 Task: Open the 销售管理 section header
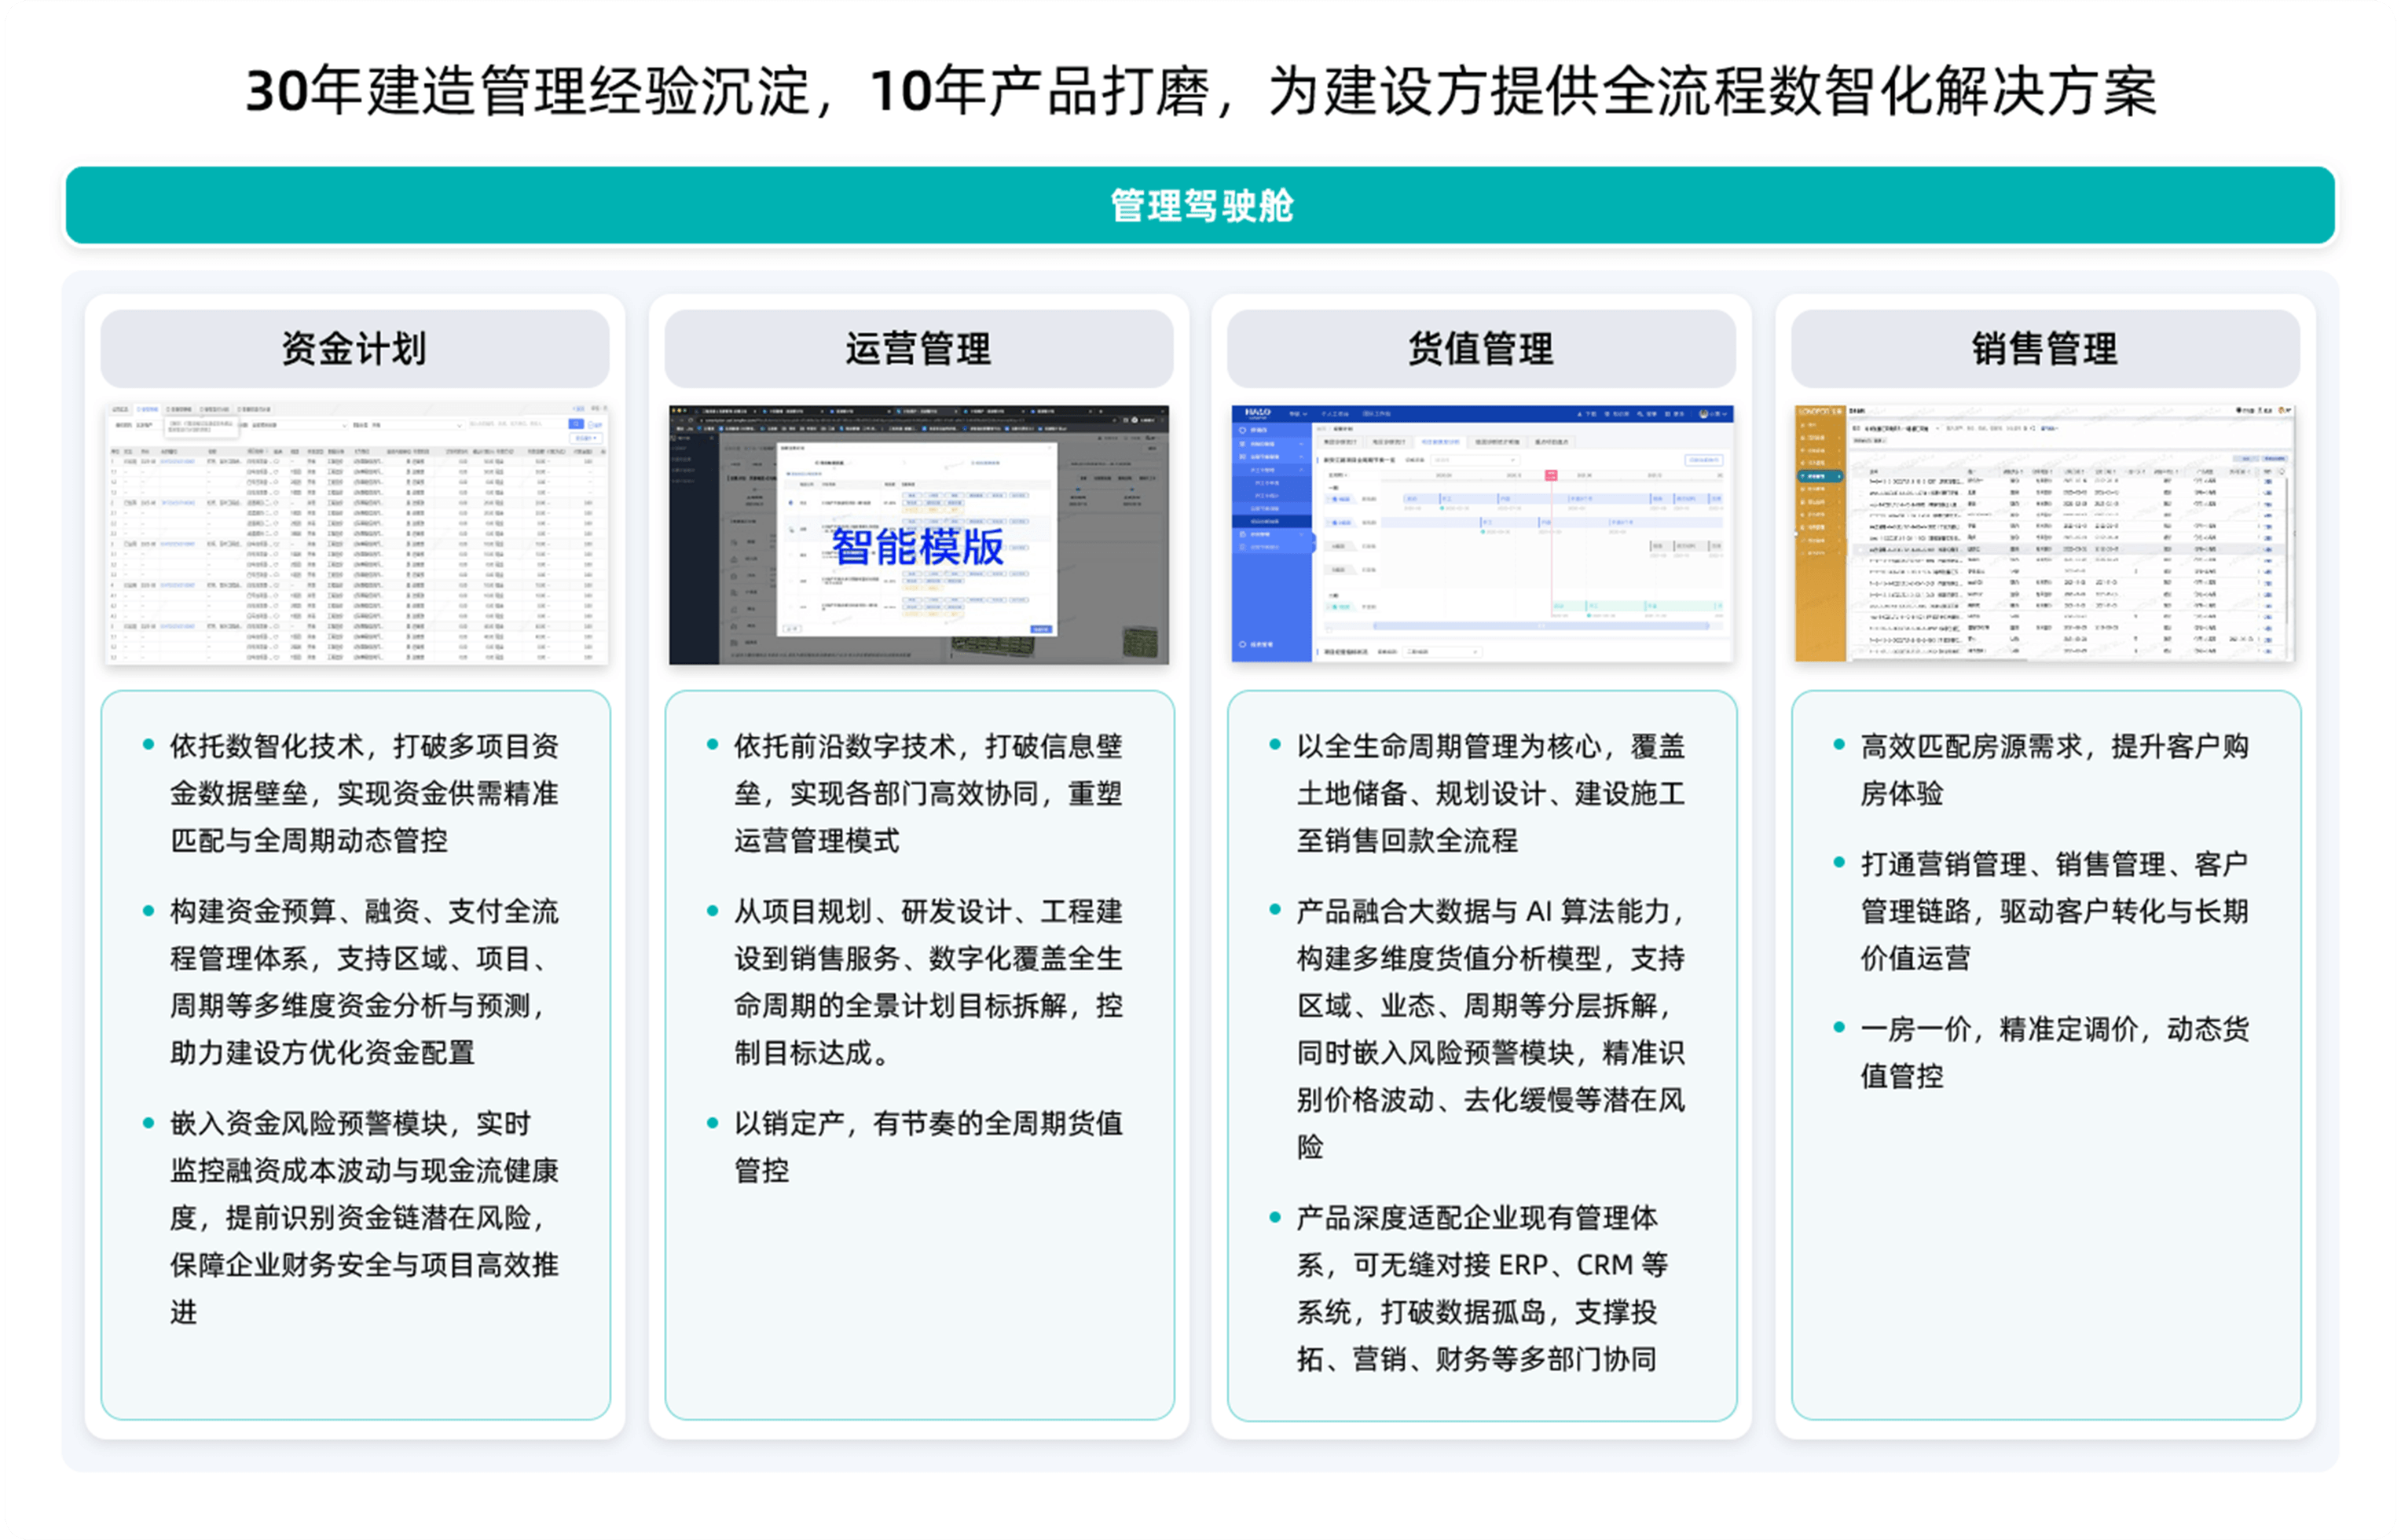tap(2044, 348)
